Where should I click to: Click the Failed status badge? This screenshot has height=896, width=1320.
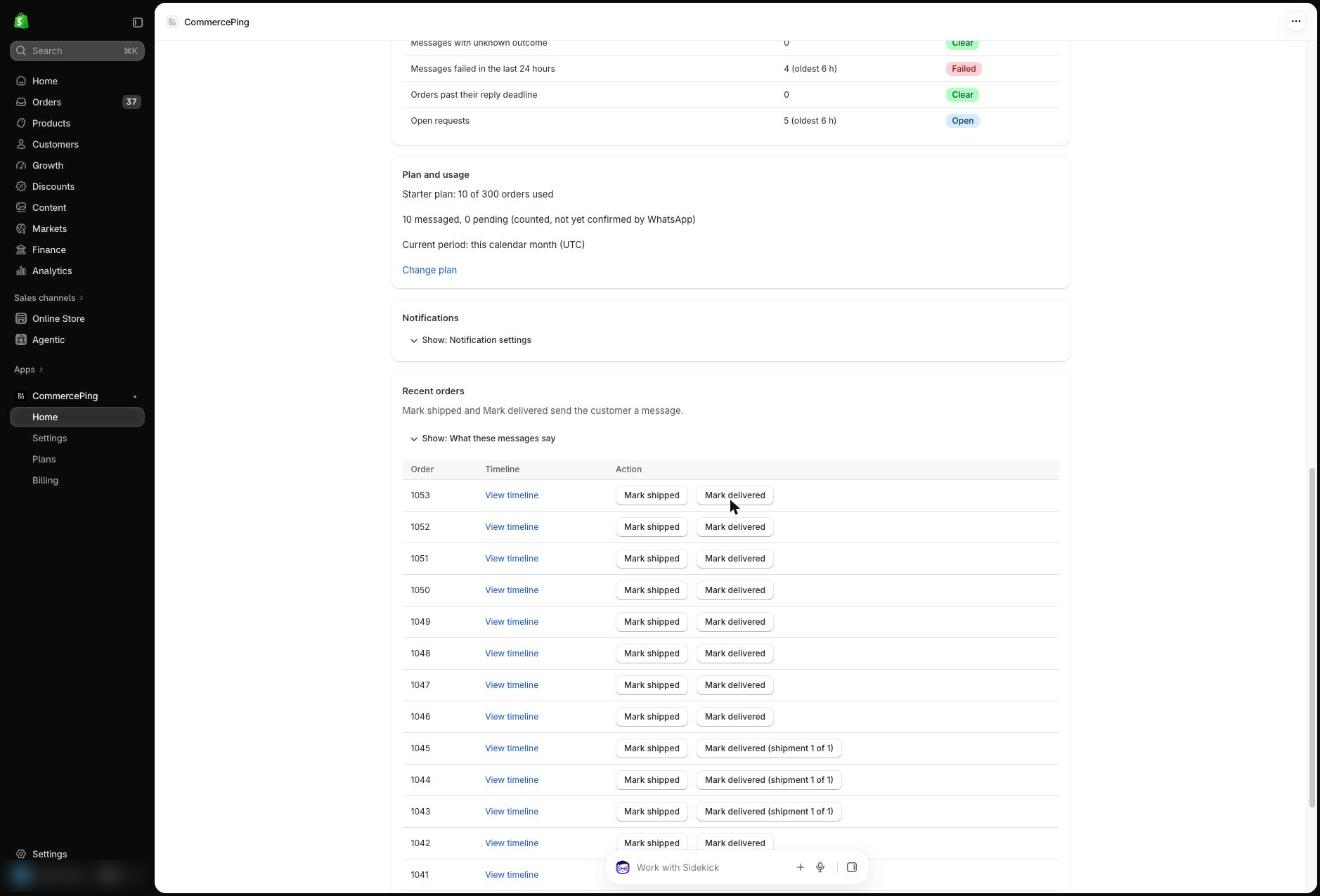(964, 69)
